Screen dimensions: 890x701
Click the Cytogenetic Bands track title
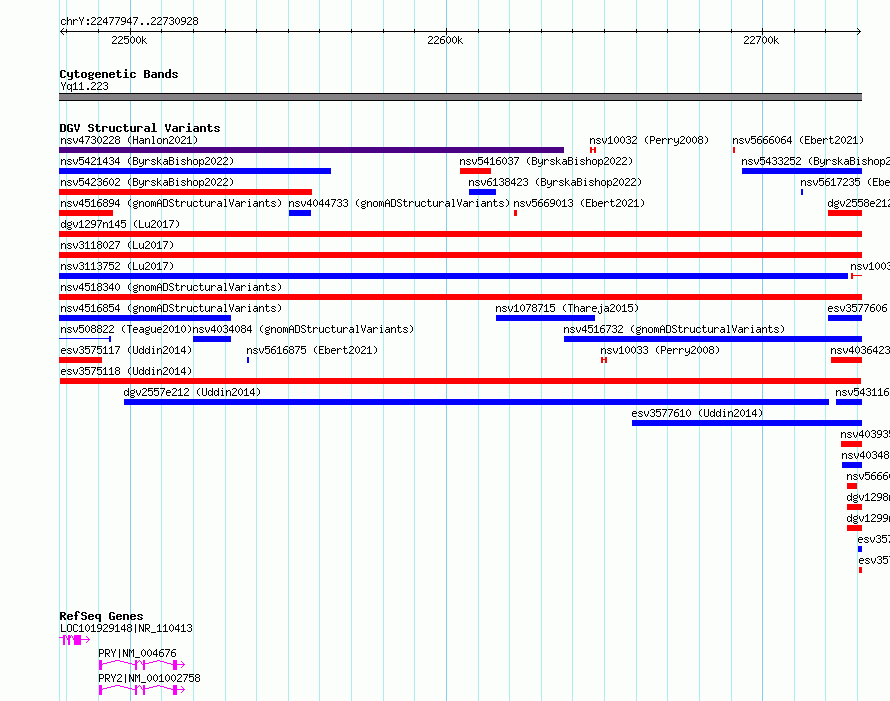click(119, 74)
